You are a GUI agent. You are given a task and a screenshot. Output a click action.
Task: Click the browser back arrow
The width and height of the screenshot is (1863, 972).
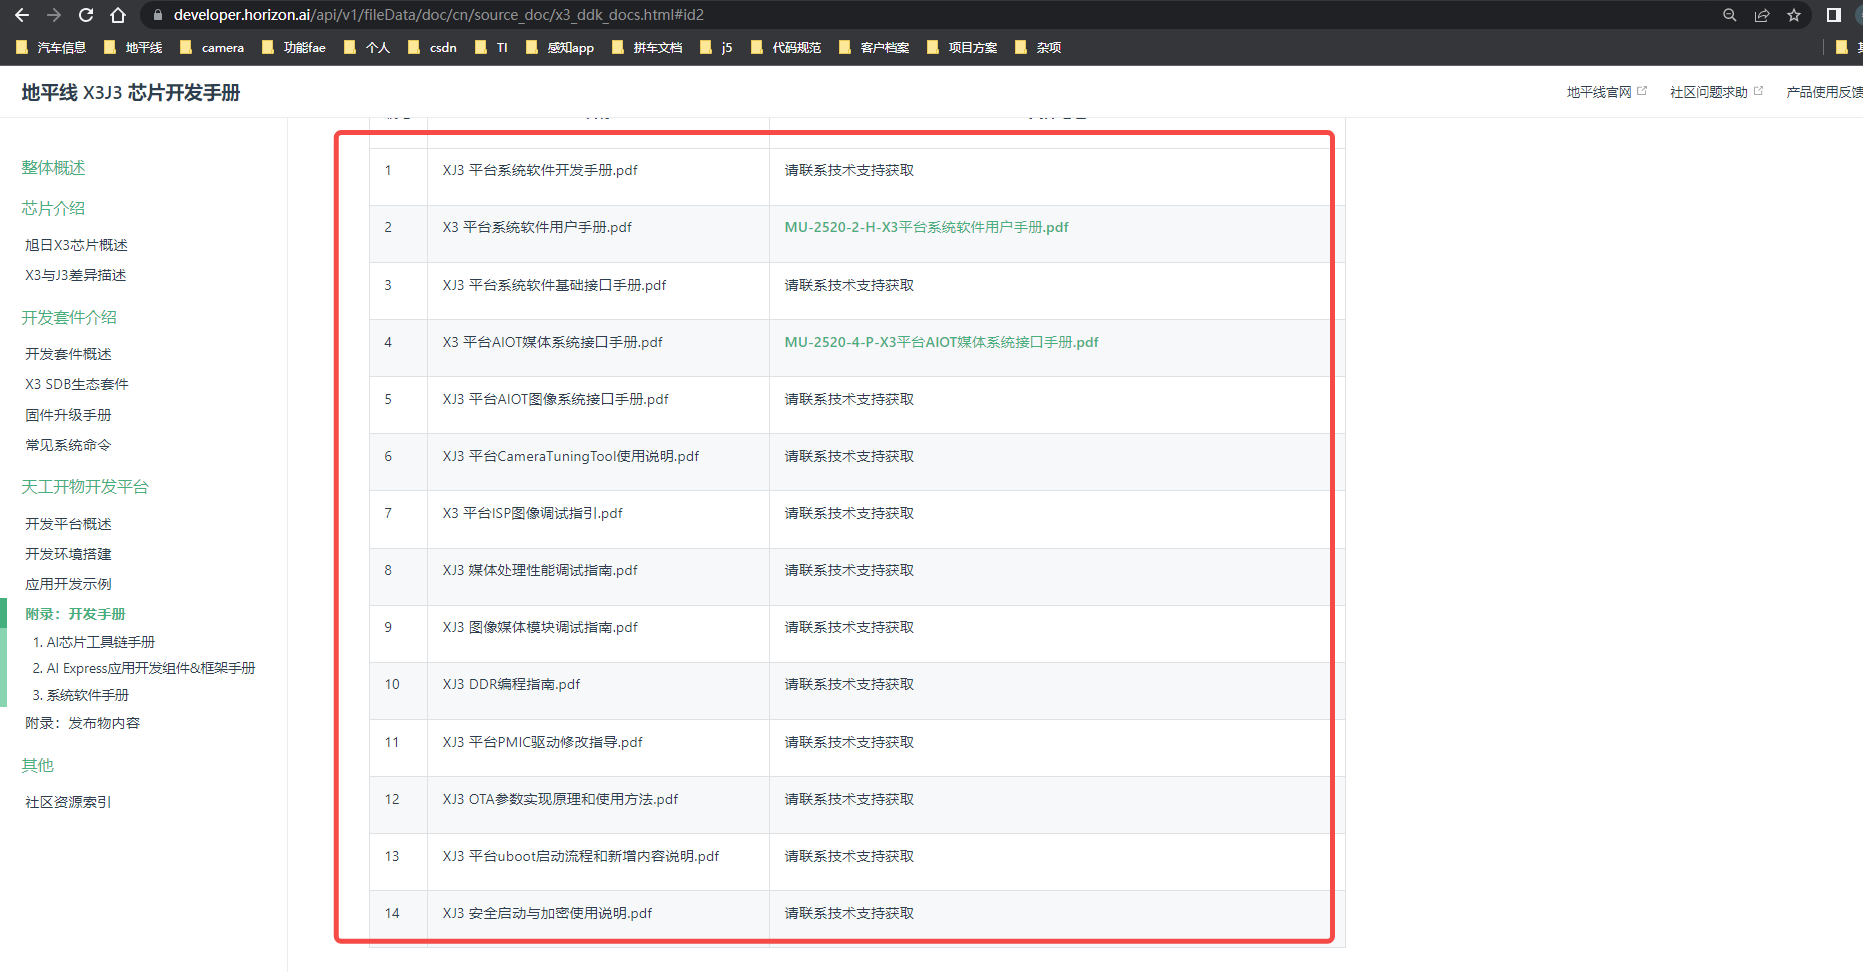coord(22,15)
